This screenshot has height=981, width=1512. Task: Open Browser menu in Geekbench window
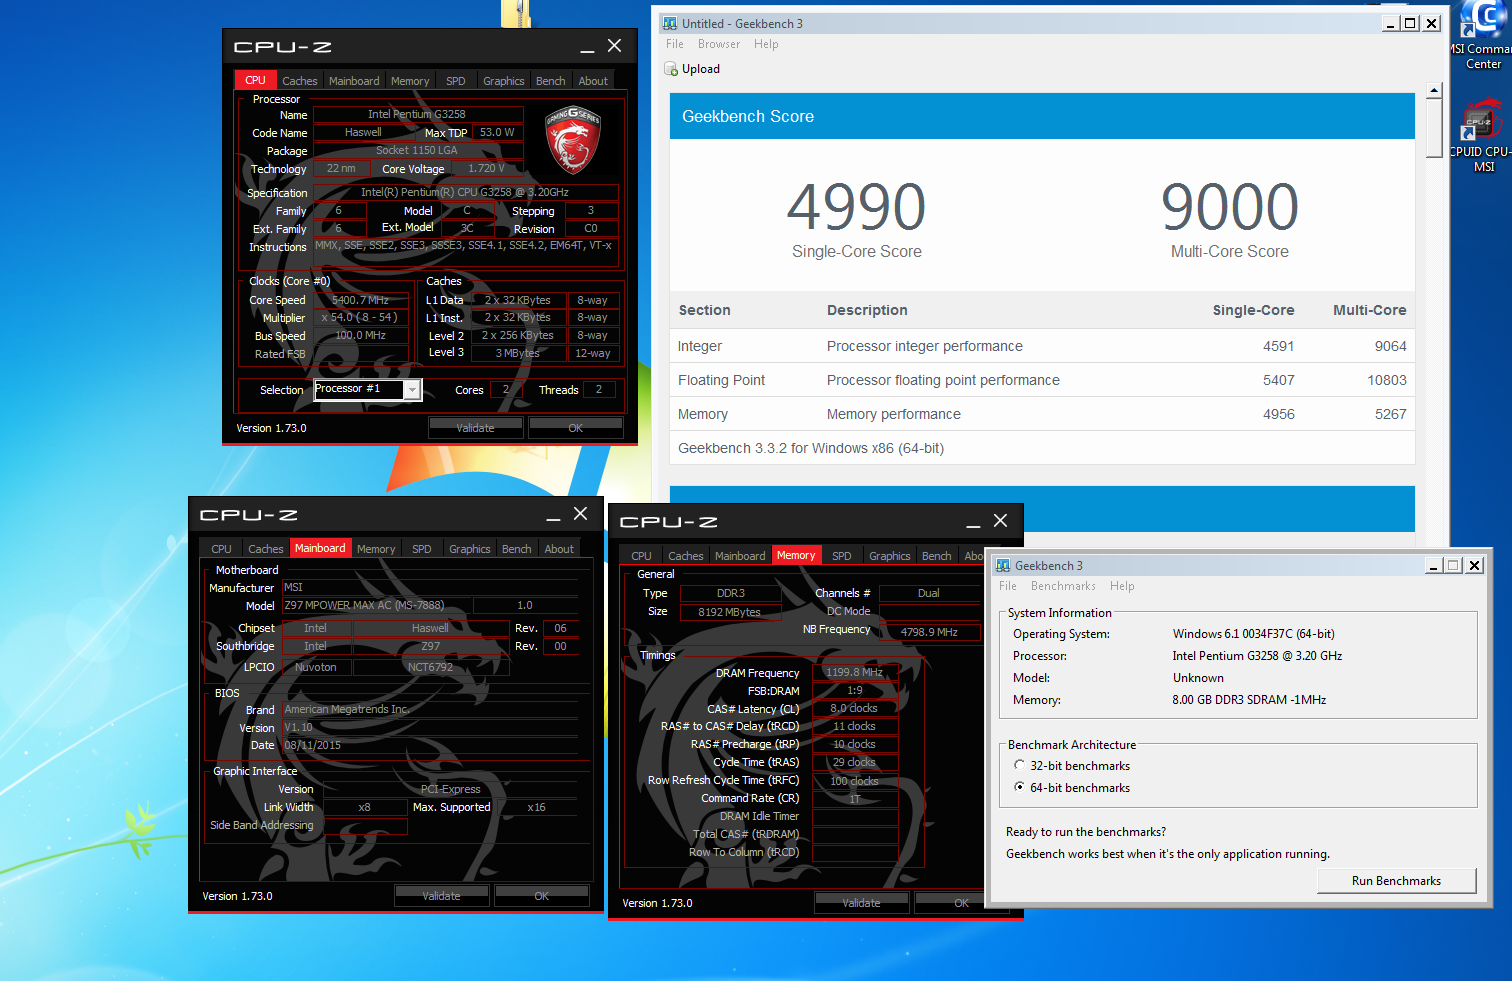tap(719, 44)
